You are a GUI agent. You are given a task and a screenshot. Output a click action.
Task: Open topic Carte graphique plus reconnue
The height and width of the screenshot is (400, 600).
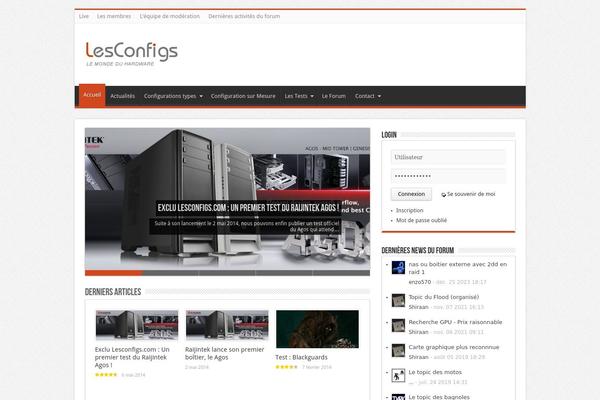[x=454, y=347]
